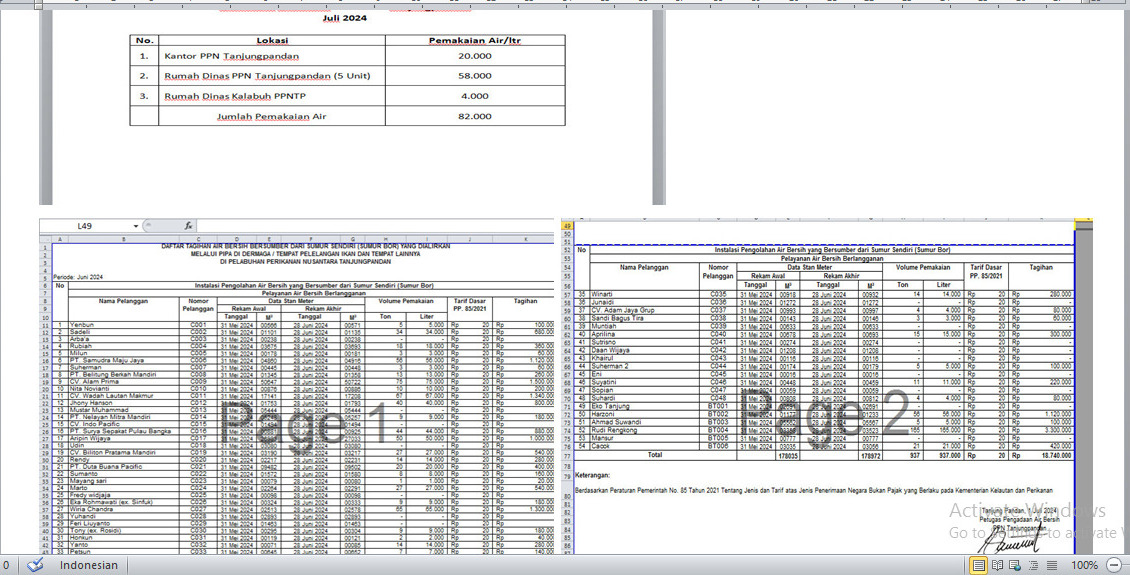The image size is (1130, 575).
Task: Click 'Periode: Juni 2024' in the Page 1 picture
Action: coord(79,277)
